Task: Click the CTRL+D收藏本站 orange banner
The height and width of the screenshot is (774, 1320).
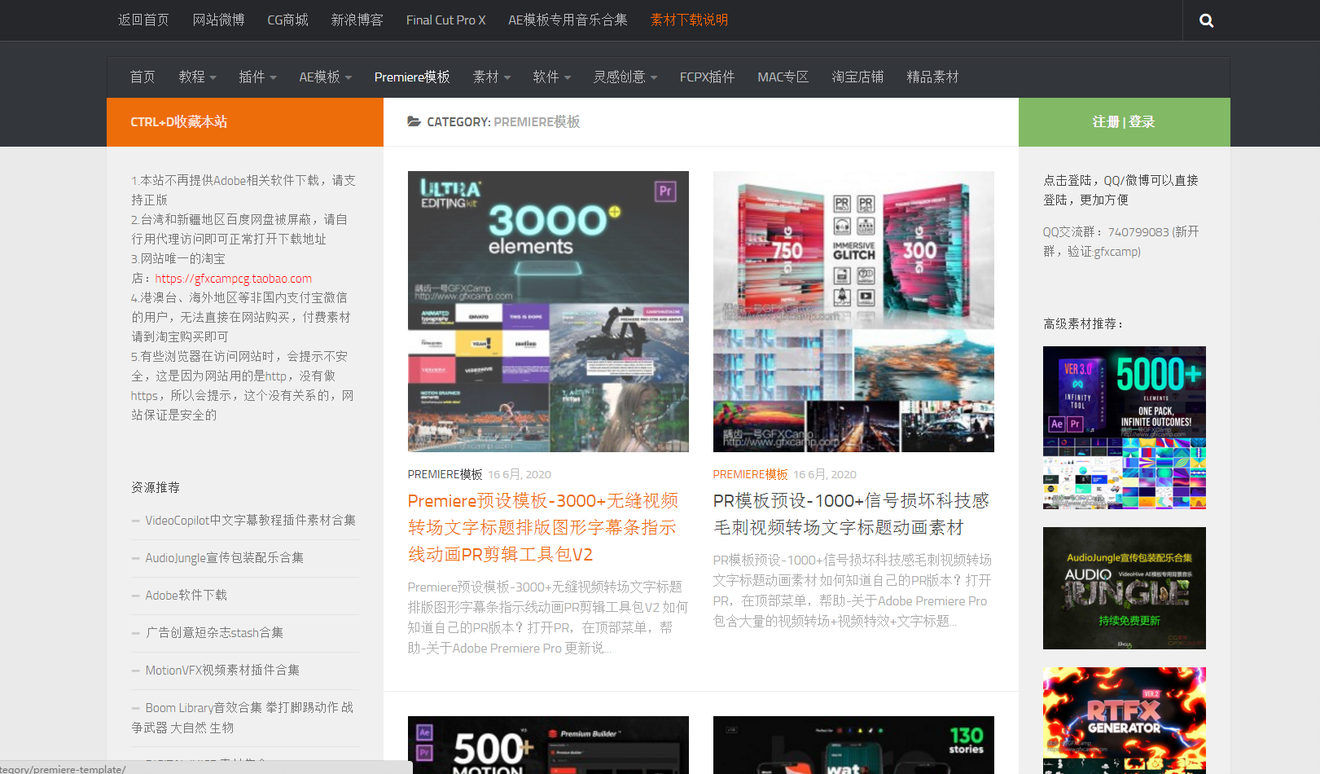Action: tap(245, 122)
